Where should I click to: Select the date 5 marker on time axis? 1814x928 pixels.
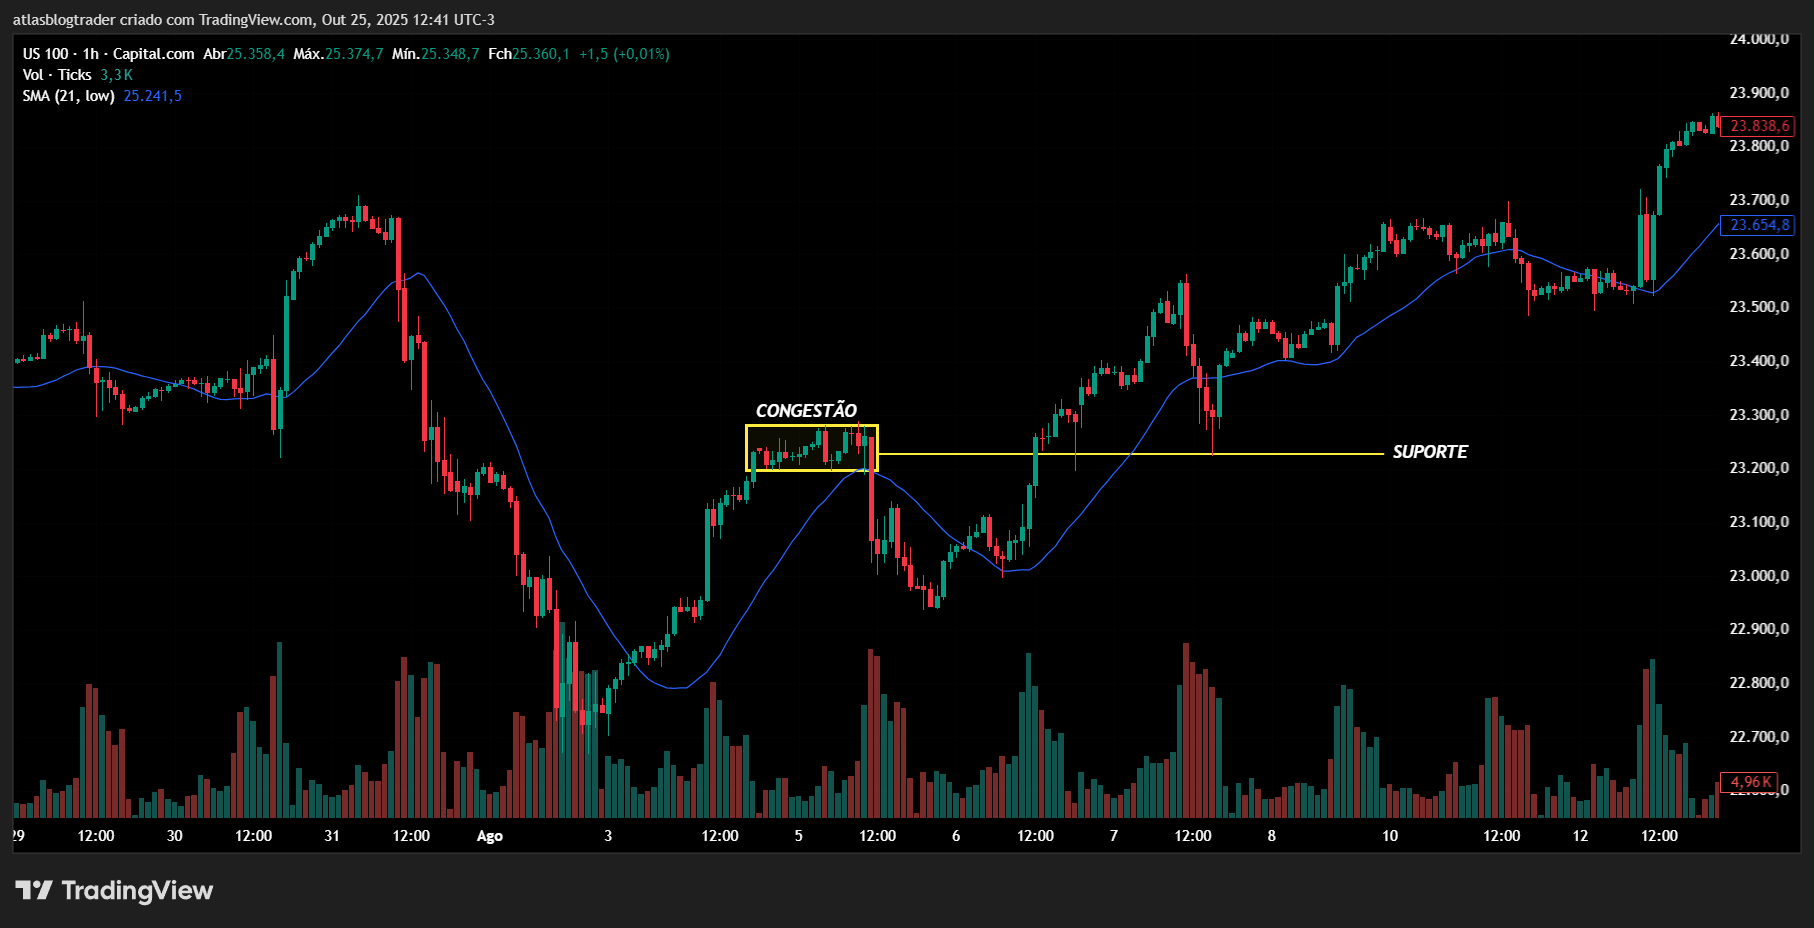798,836
